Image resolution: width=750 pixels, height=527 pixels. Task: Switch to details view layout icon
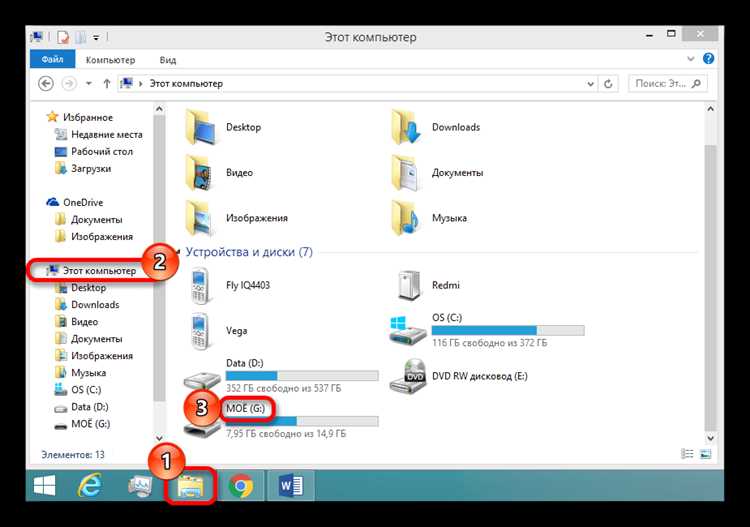[687, 454]
